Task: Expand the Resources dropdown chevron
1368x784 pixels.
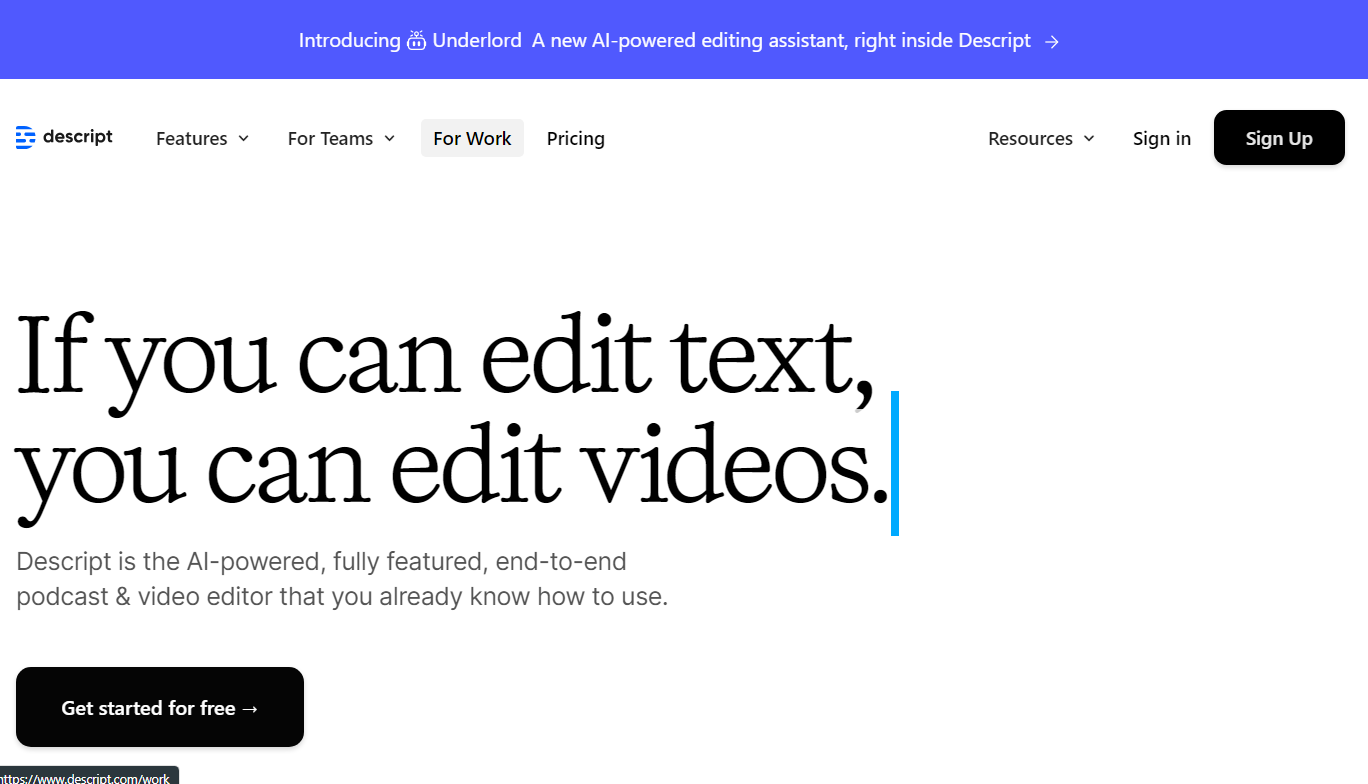Action: (x=1089, y=139)
